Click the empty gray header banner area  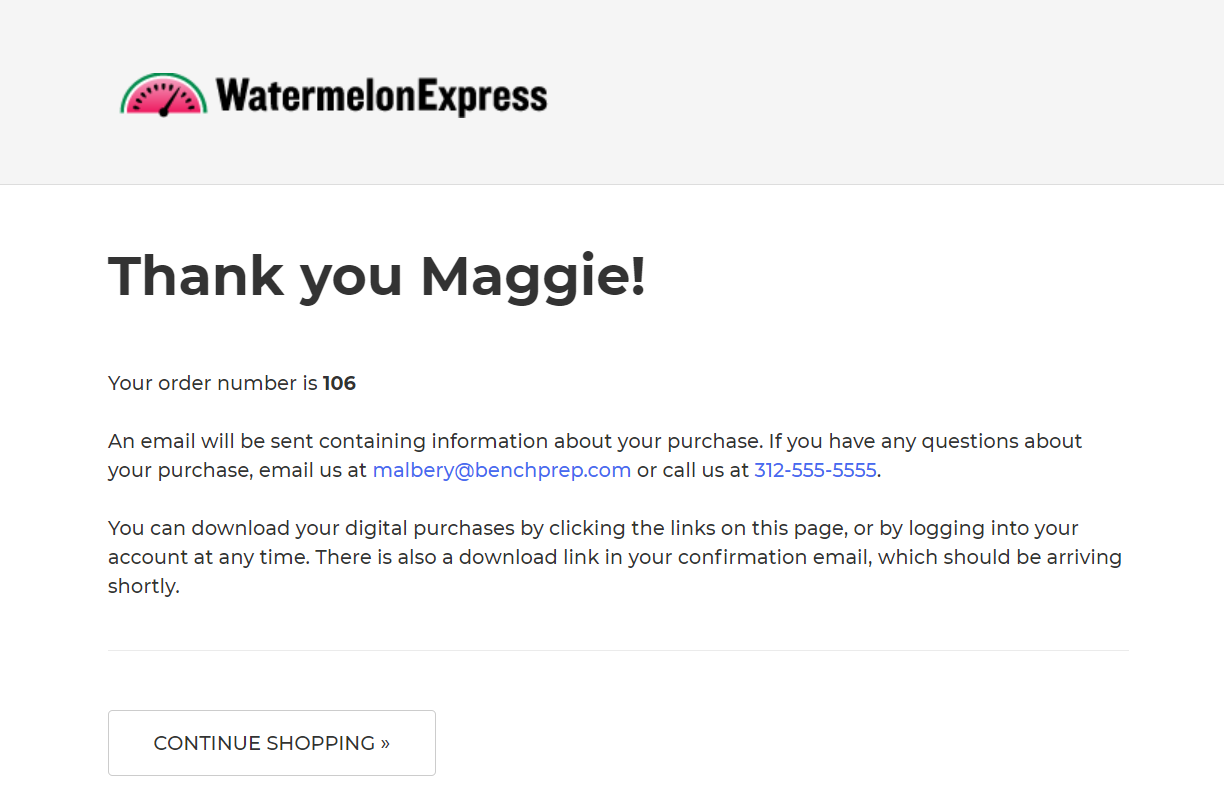880,92
